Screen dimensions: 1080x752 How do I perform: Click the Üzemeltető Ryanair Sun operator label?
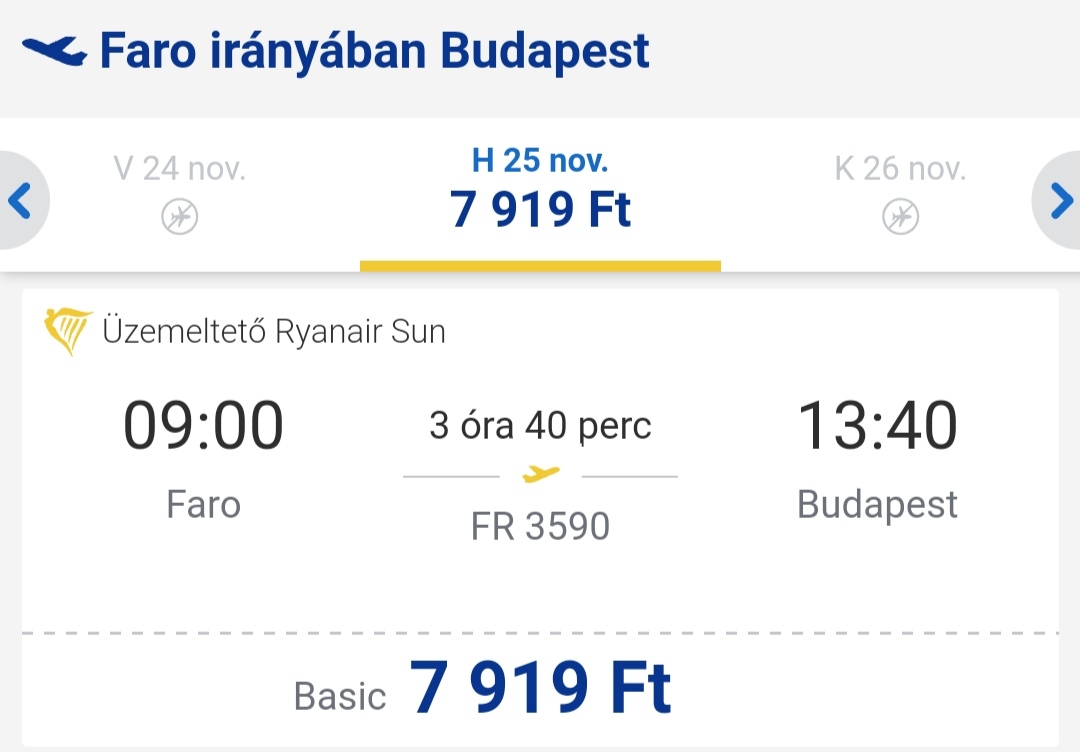274,331
